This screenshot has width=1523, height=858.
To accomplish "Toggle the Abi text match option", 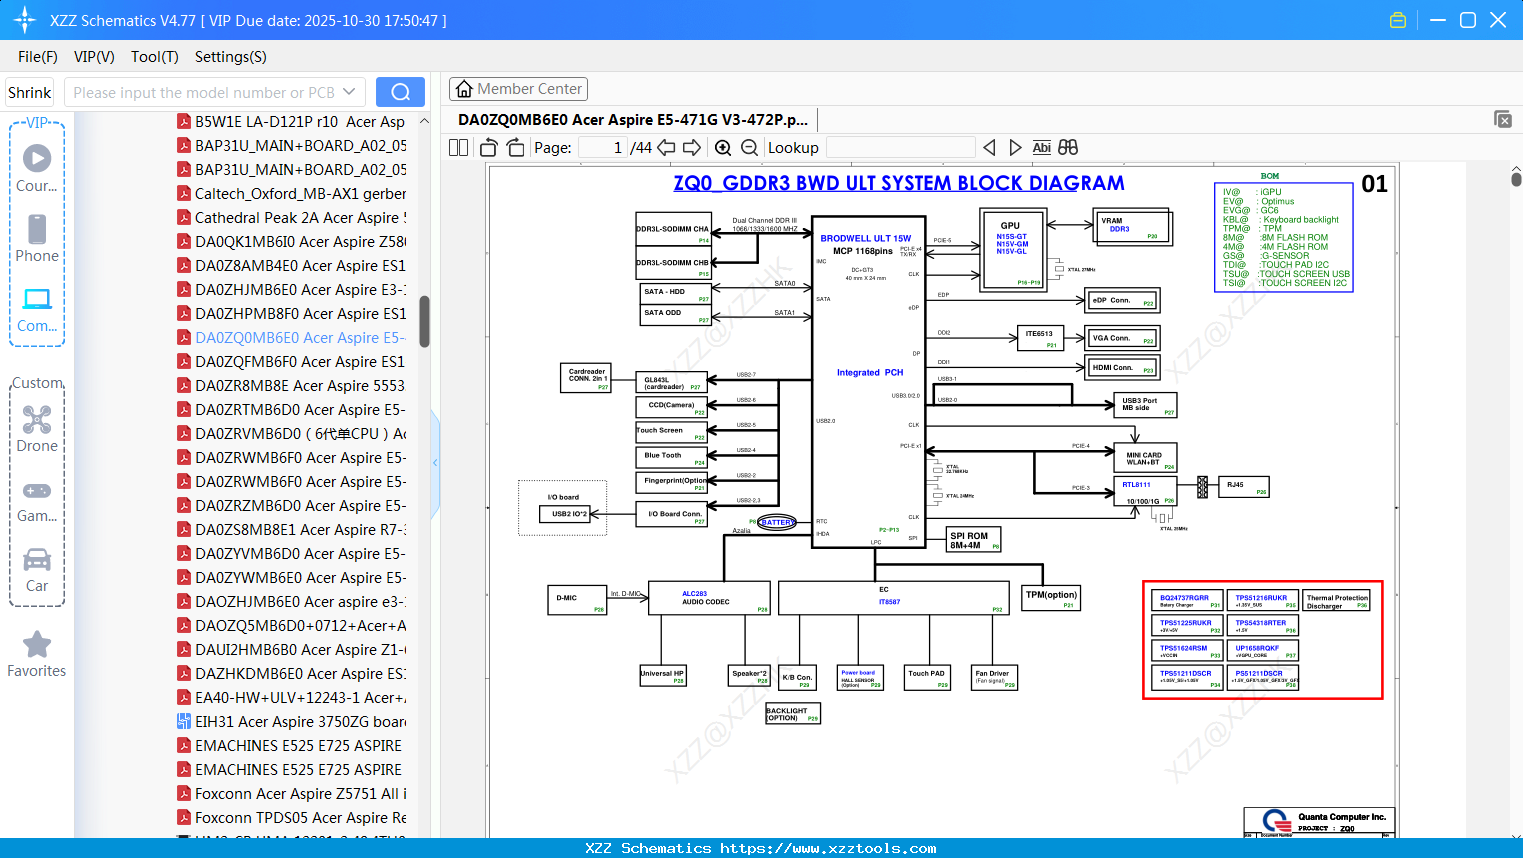I will (1041, 147).
